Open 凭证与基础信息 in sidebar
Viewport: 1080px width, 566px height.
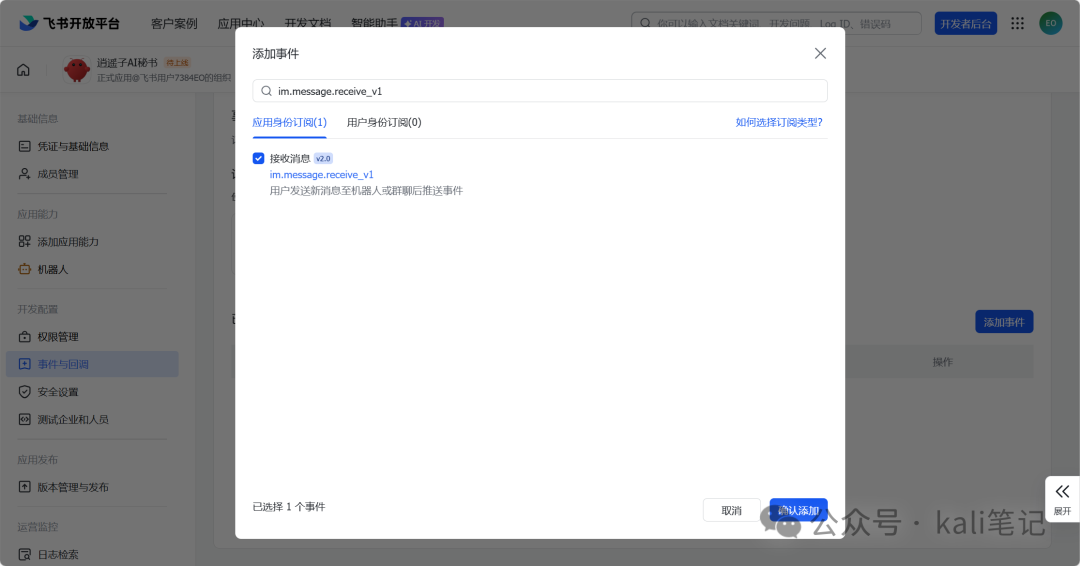tap(73, 146)
